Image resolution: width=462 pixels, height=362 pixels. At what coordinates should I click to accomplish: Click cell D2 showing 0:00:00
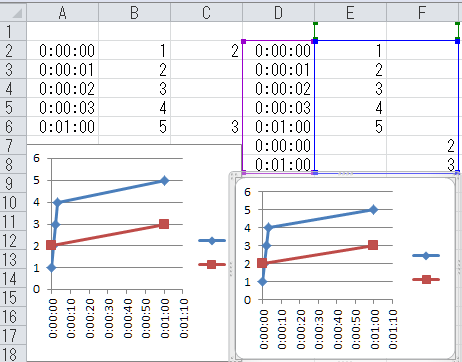(279, 50)
